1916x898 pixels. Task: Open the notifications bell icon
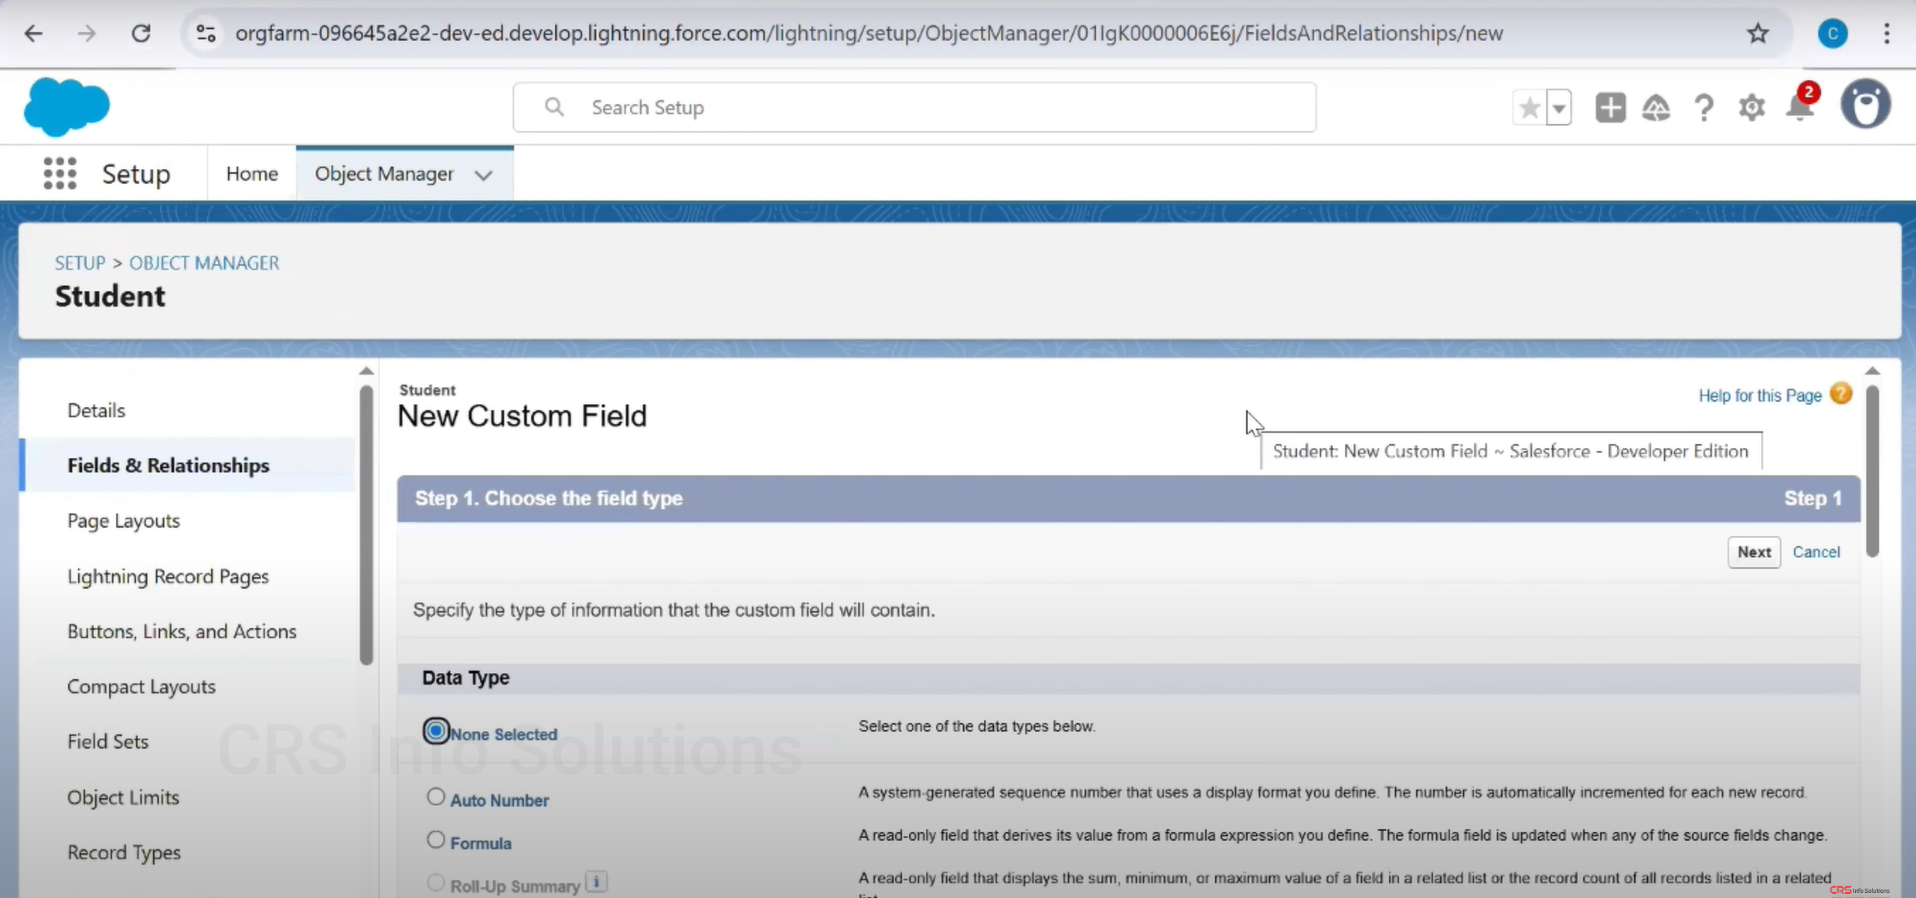[x=1800, y=107]
